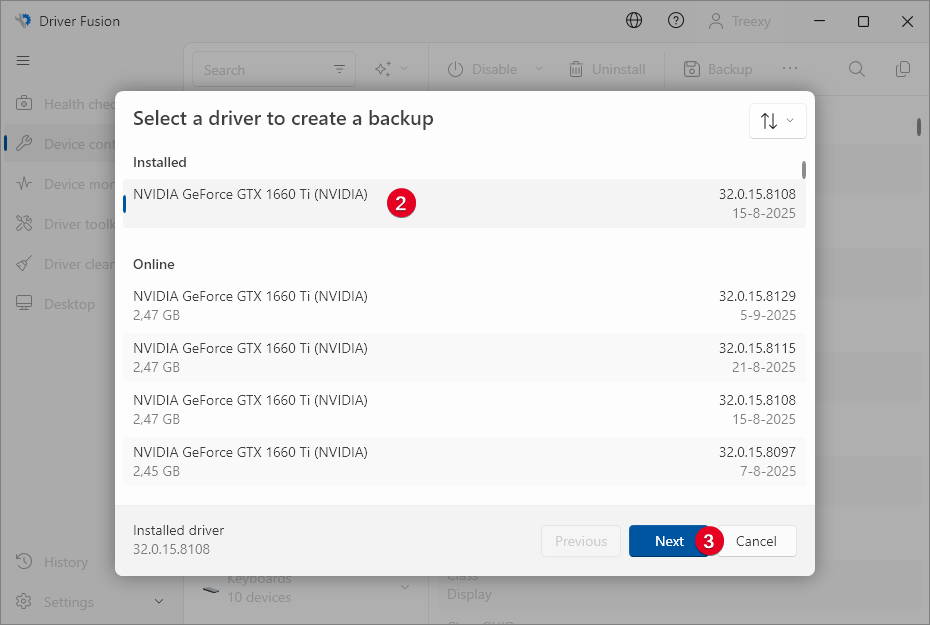Screen dimensions: 930x625
Task: Open the History page
Action: coord(52,562)
